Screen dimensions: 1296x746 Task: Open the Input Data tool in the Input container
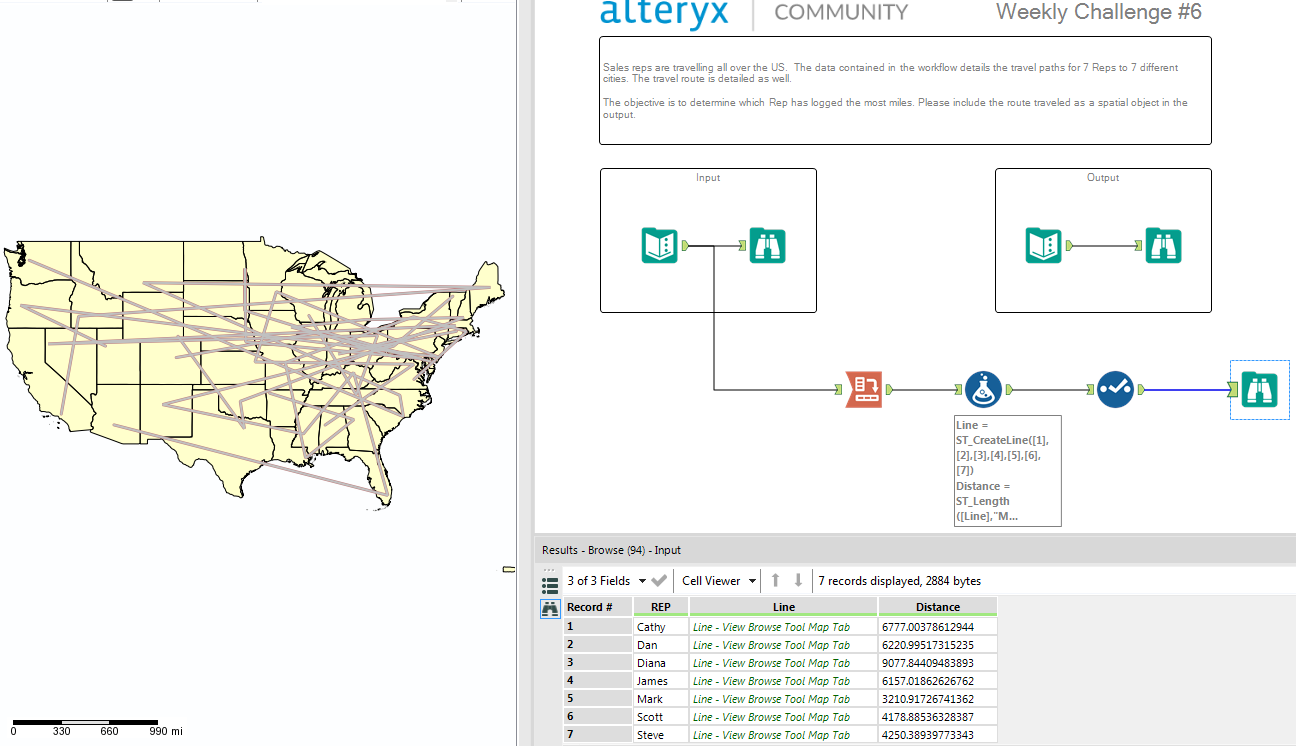(659, 245)
